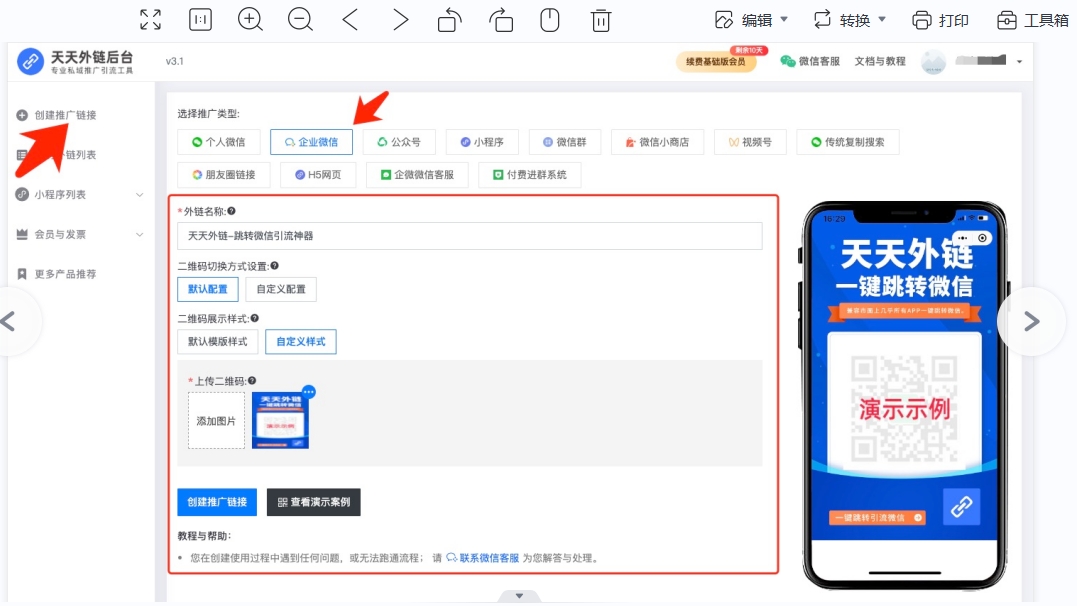The image size is (1077, 606).
Task: Click help icon next to 二维码展示样式
Action: click(x=255, y=318)
